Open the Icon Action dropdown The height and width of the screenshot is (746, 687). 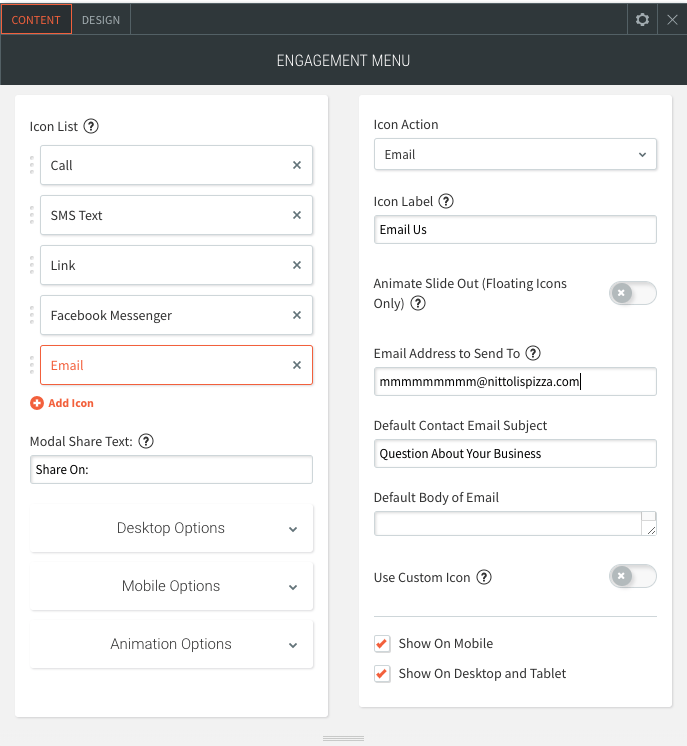tap(514, 155)
